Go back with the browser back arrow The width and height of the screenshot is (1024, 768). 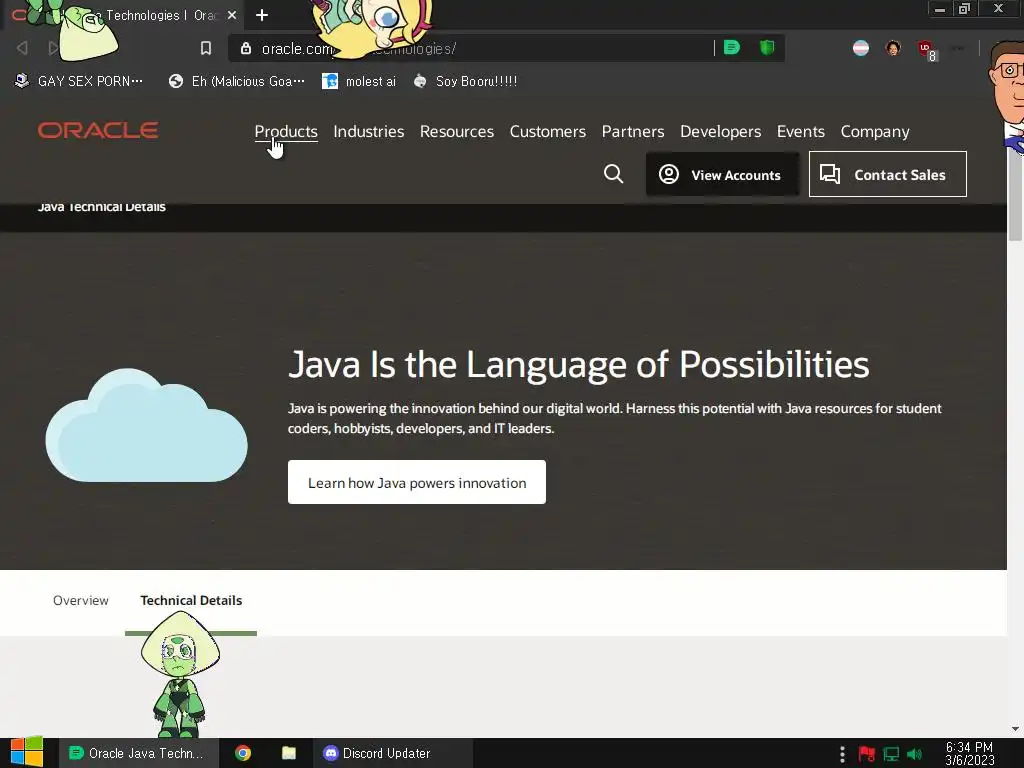[22, 48]
